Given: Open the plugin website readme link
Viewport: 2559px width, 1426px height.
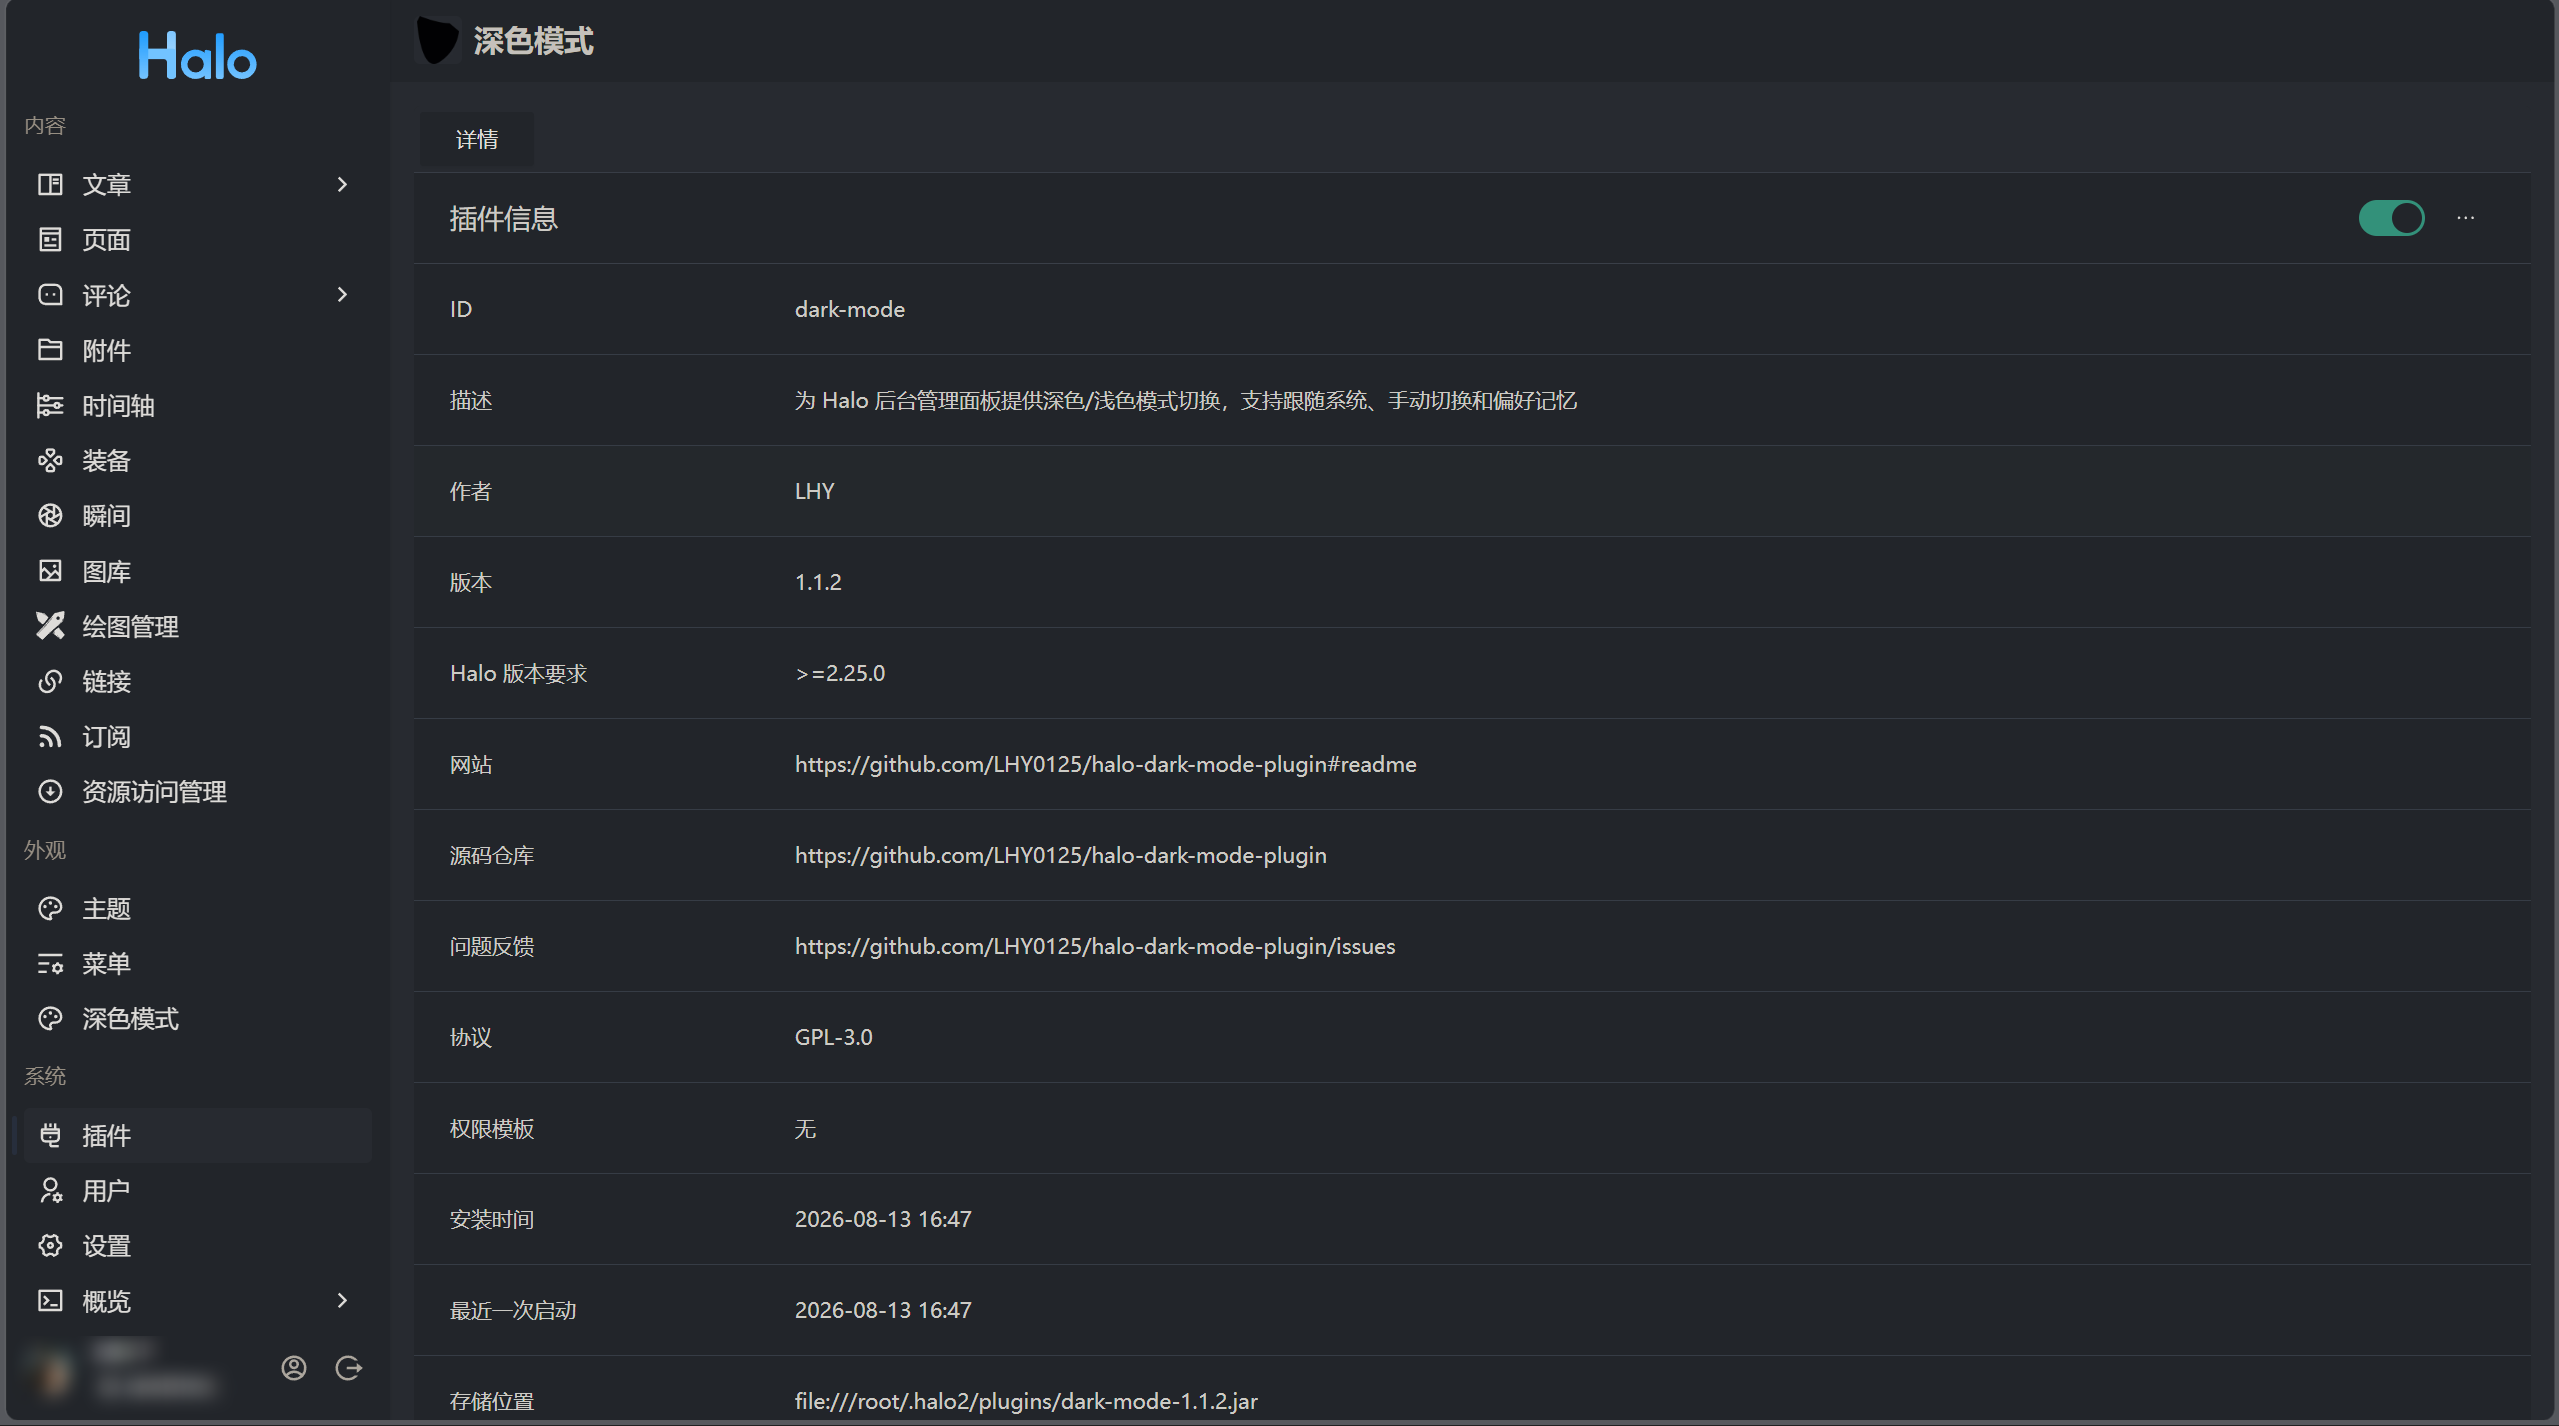Looking at the screenshot, I should tap(1105, 764).
